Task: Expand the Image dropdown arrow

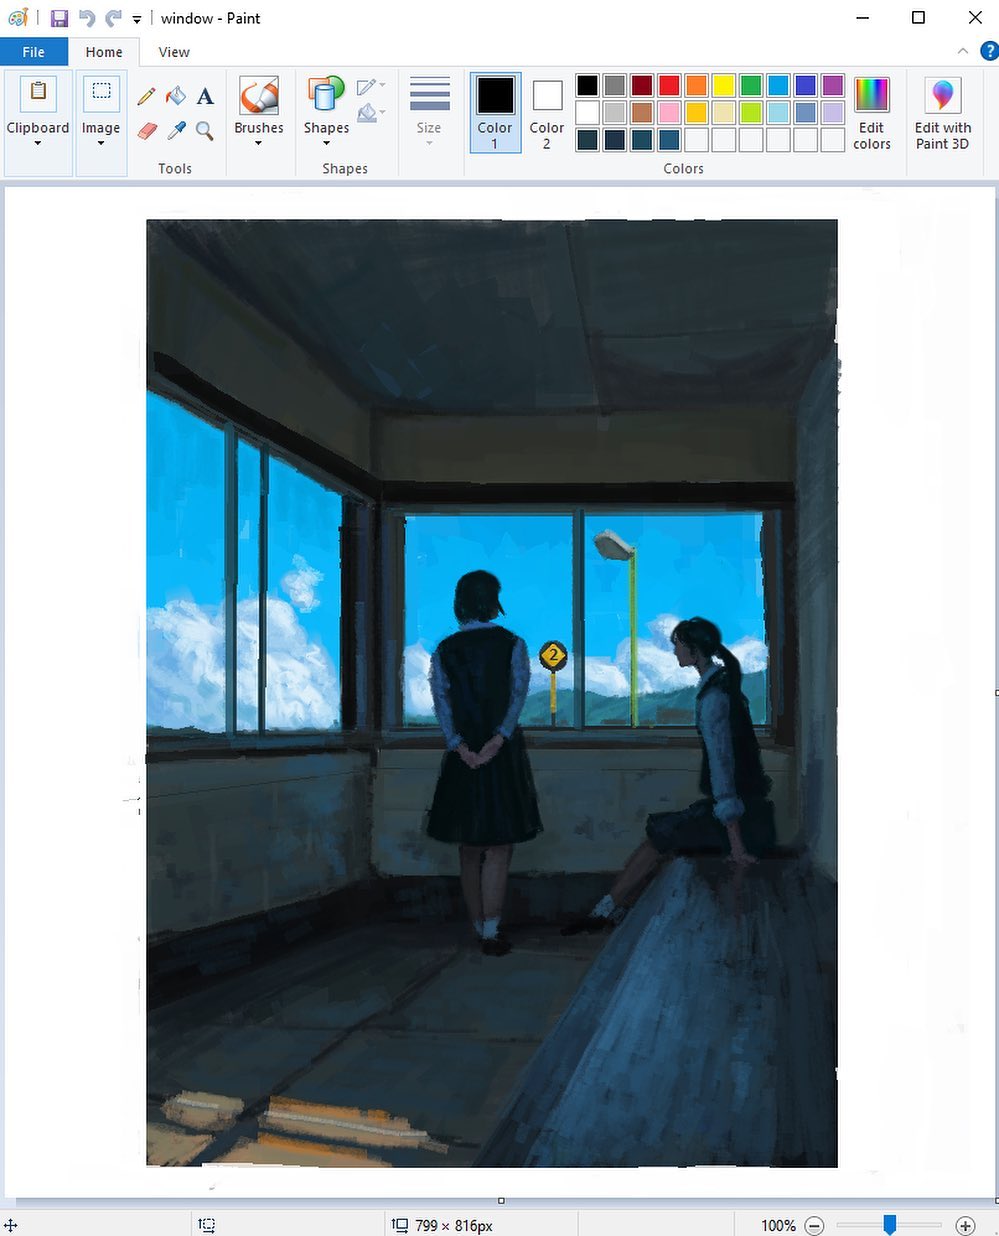Action: (x=101, y=144)
